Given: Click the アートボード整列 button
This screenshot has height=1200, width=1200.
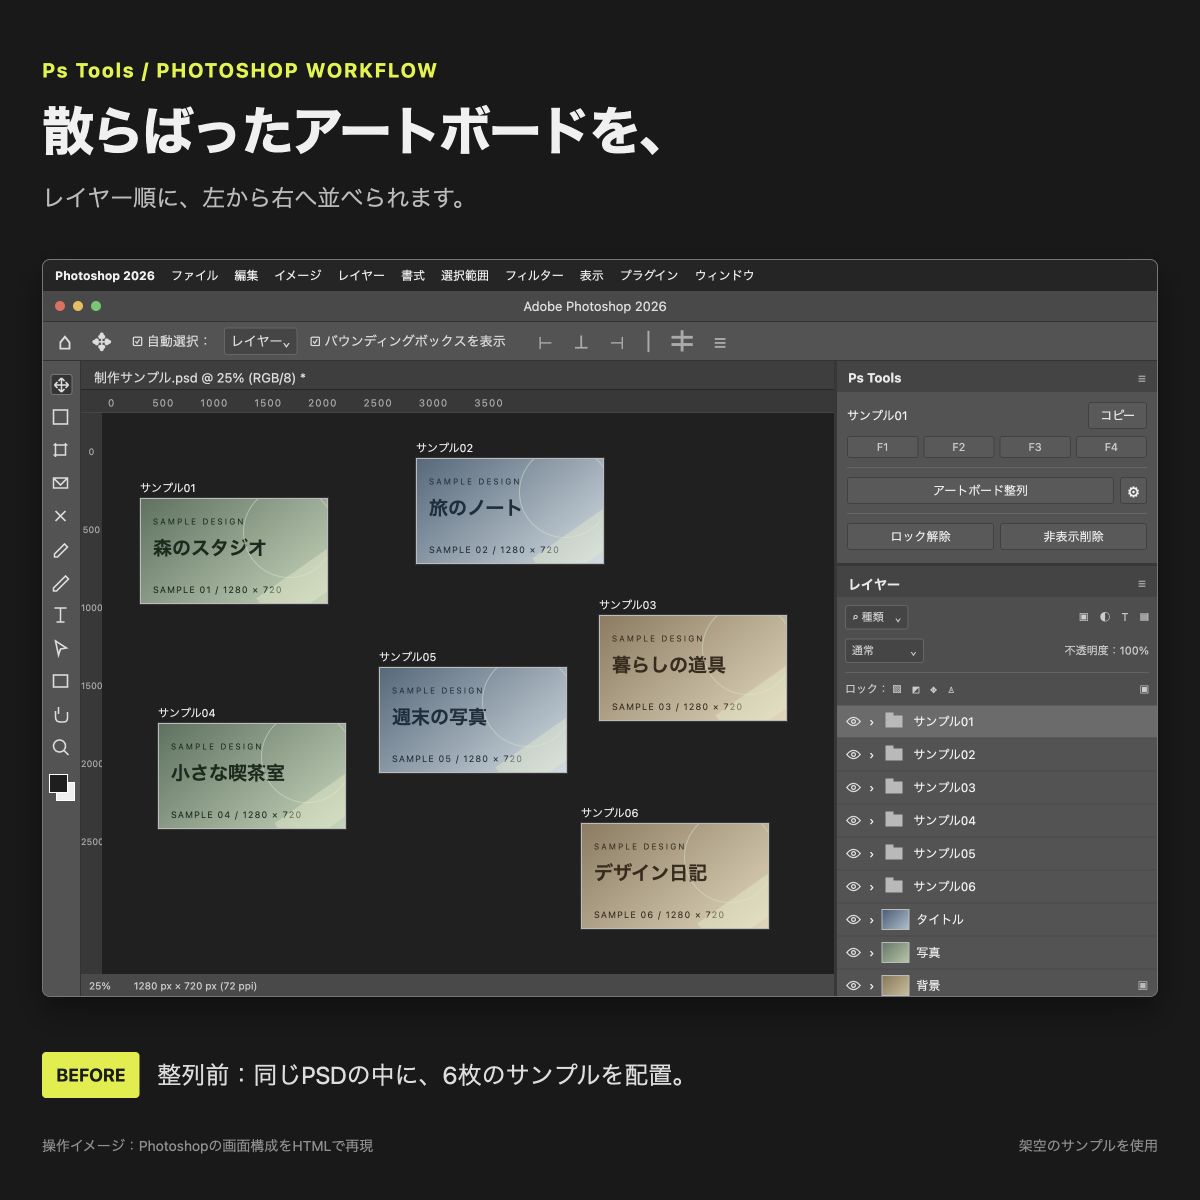Looking at the screenshot, I should coord(980,491).
